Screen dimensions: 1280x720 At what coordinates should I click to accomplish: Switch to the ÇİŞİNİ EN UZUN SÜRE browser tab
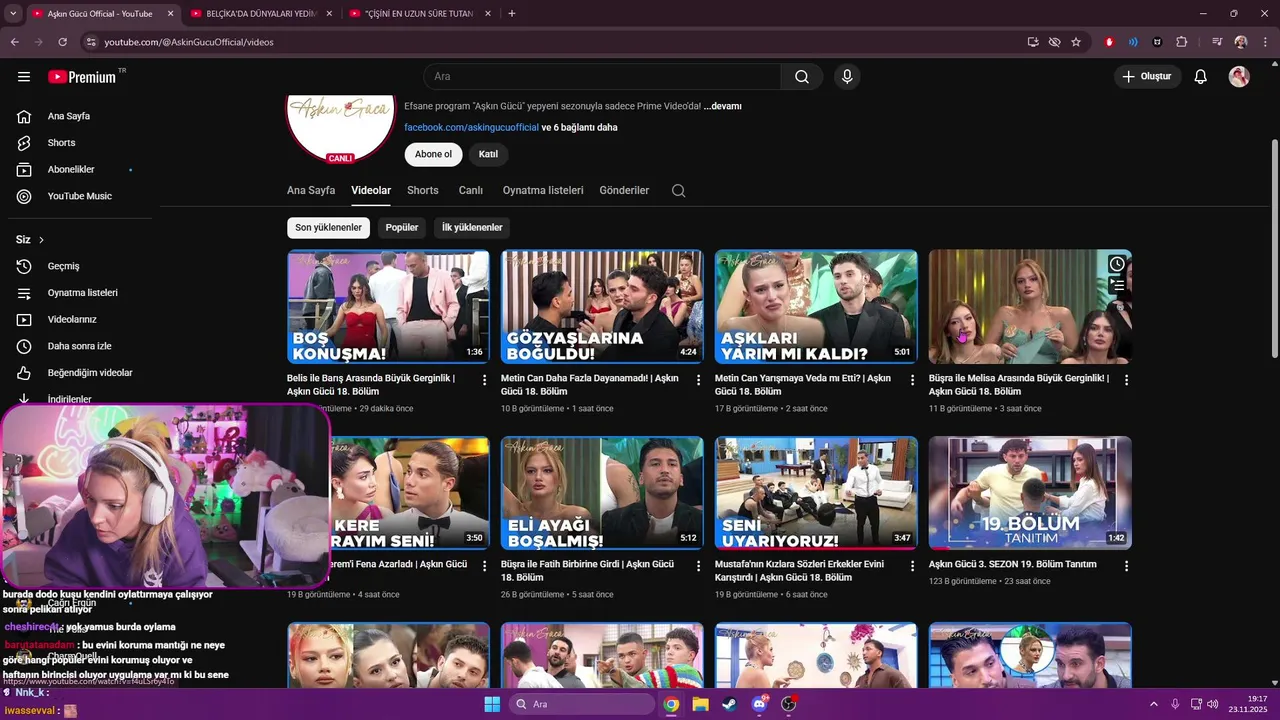[x=421, y=14]
